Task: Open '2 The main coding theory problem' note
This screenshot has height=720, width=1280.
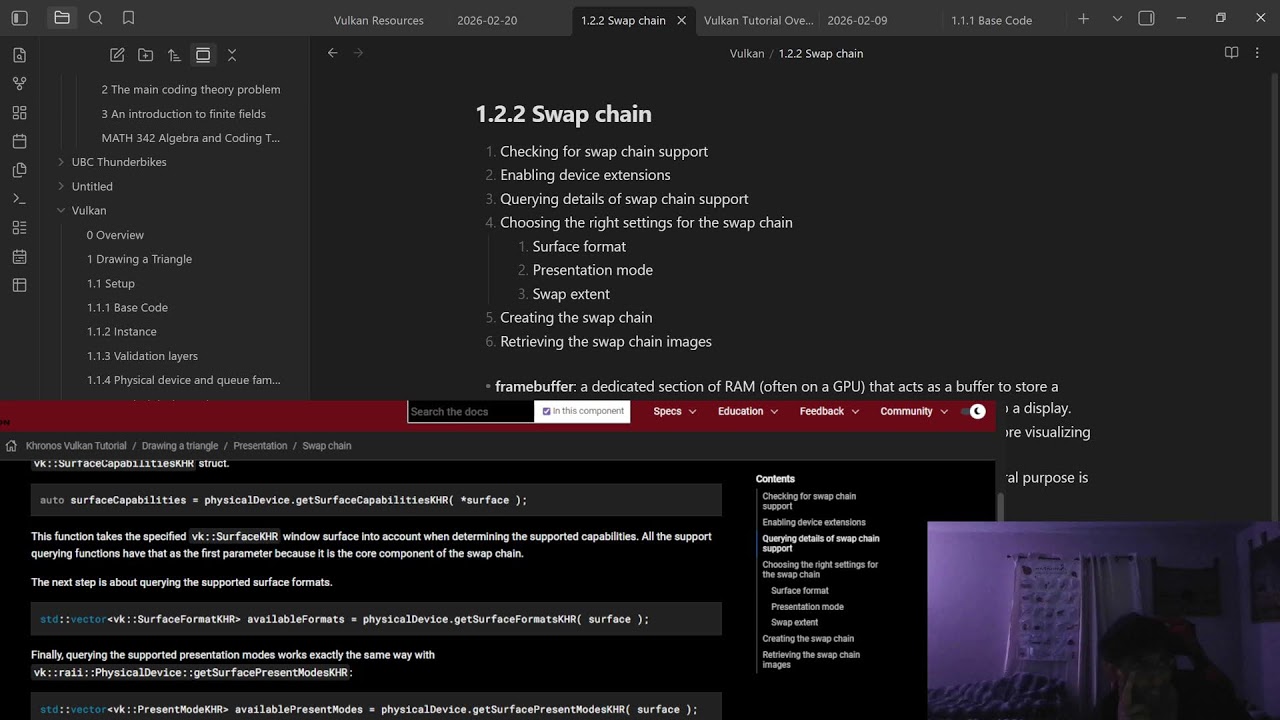Action: pyautogui.click(x=190, y=89)
